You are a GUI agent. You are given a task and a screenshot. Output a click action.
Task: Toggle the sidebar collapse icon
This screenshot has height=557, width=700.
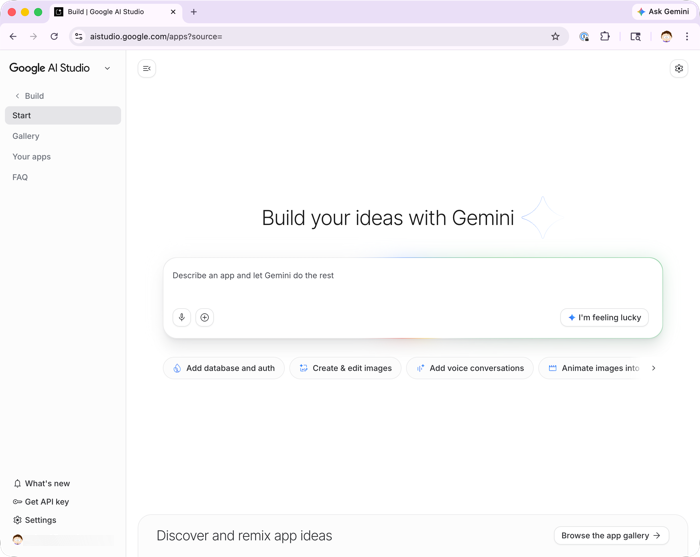(x=147, y=69)
